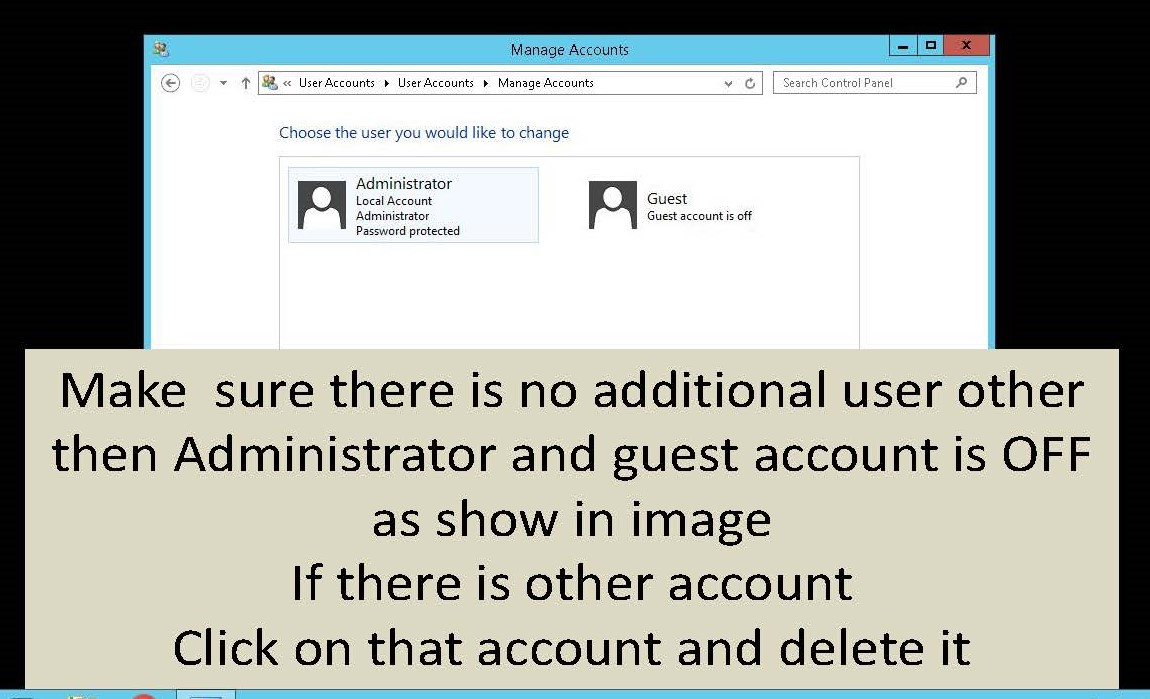Image resolution: width=1150 pixels, height=699 pixels.
Task: Click the Administrator account avatar
Action: tap(322, 205)
